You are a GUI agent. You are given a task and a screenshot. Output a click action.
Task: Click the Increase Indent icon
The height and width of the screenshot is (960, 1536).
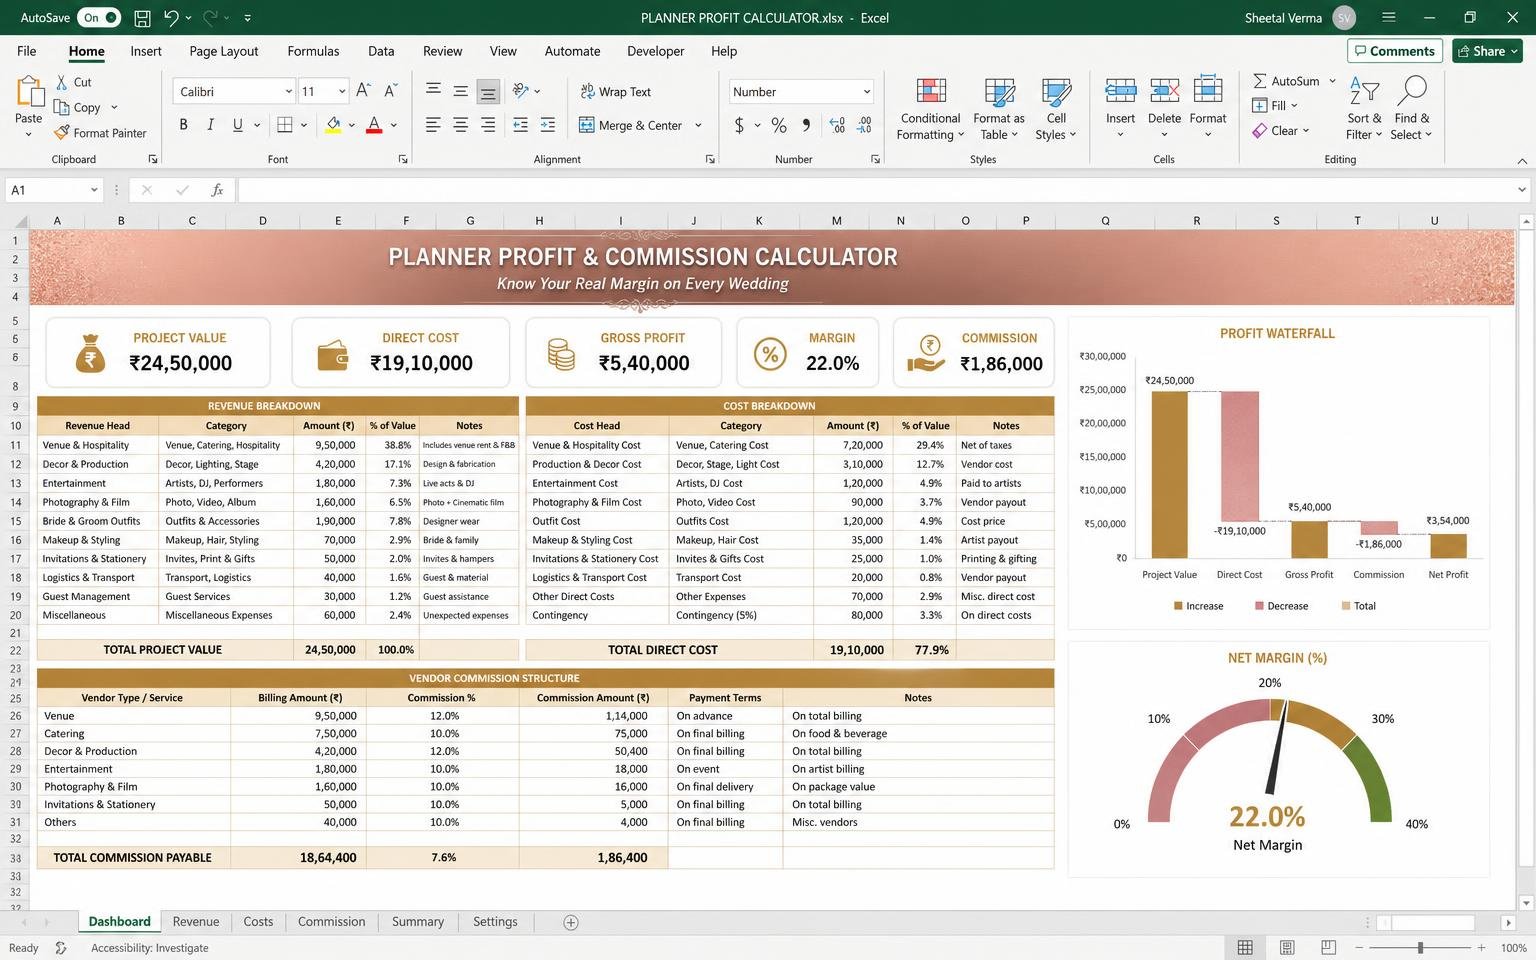(548, 125)
